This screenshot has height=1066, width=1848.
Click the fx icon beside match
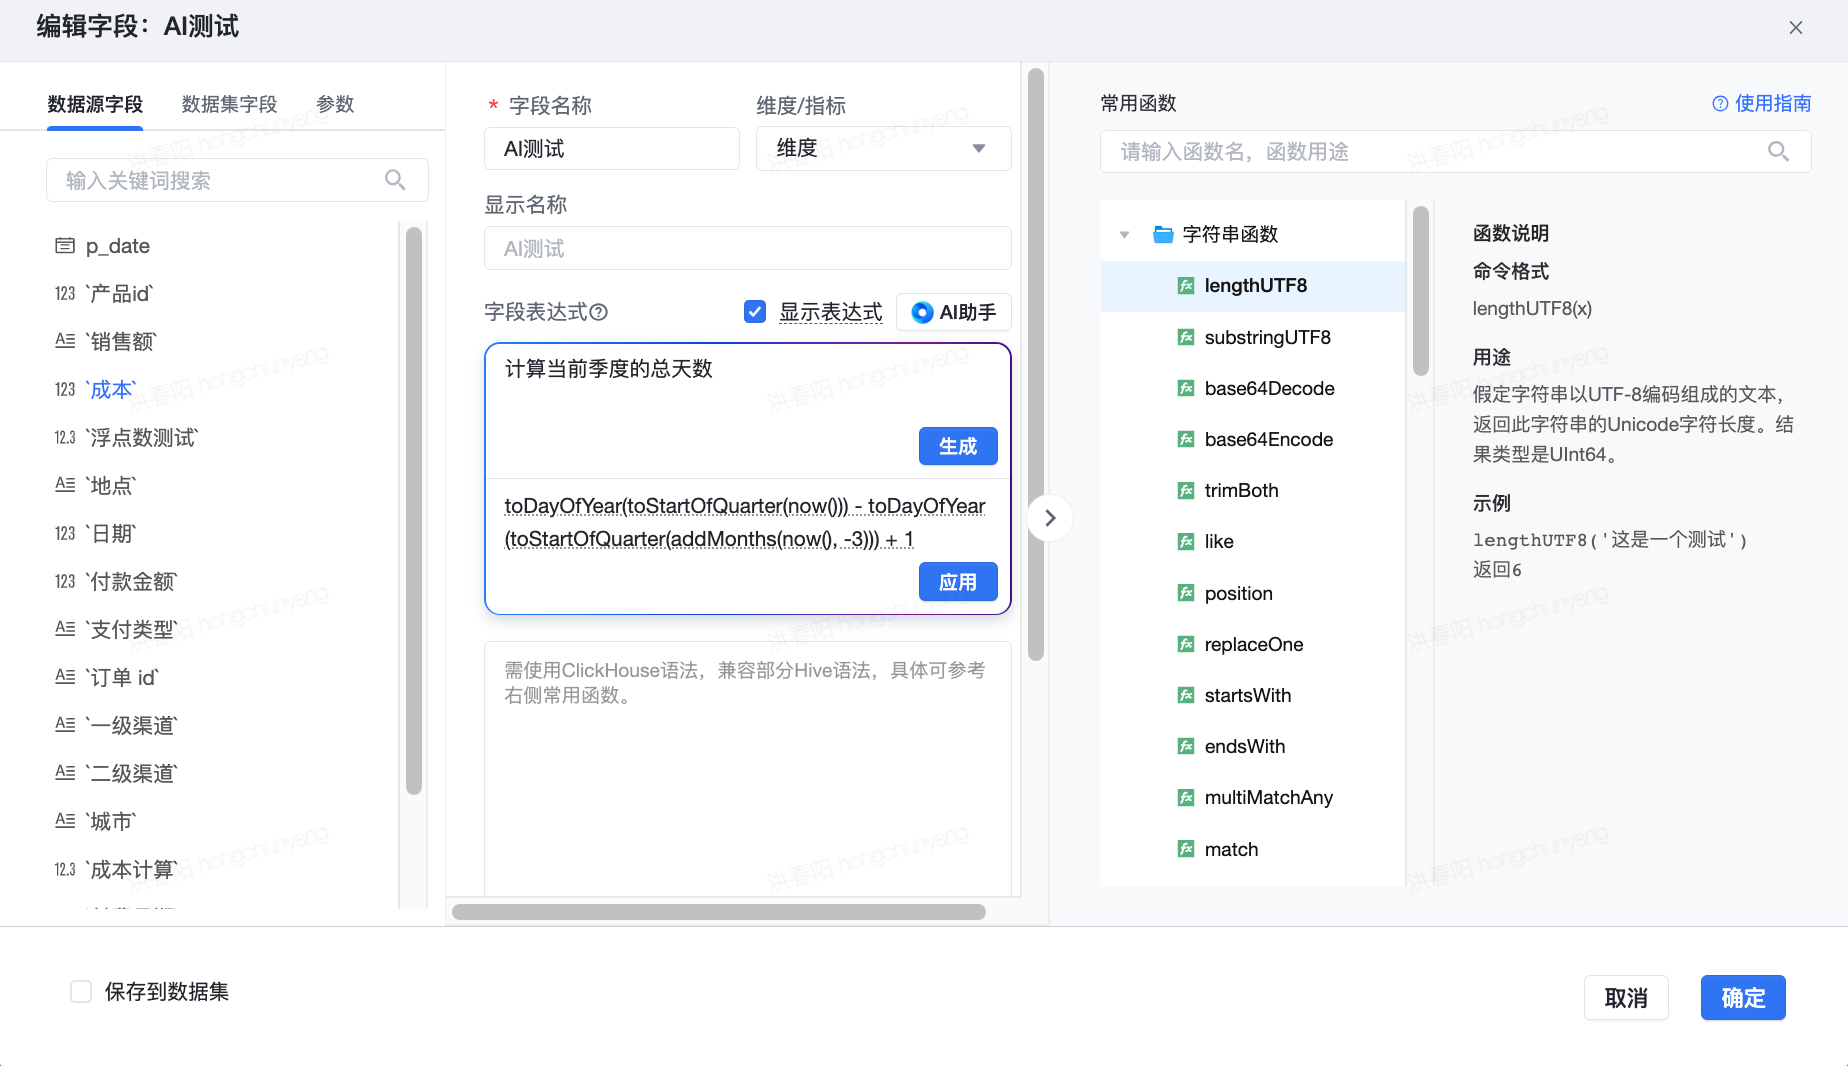click(x=1186, y=849)
